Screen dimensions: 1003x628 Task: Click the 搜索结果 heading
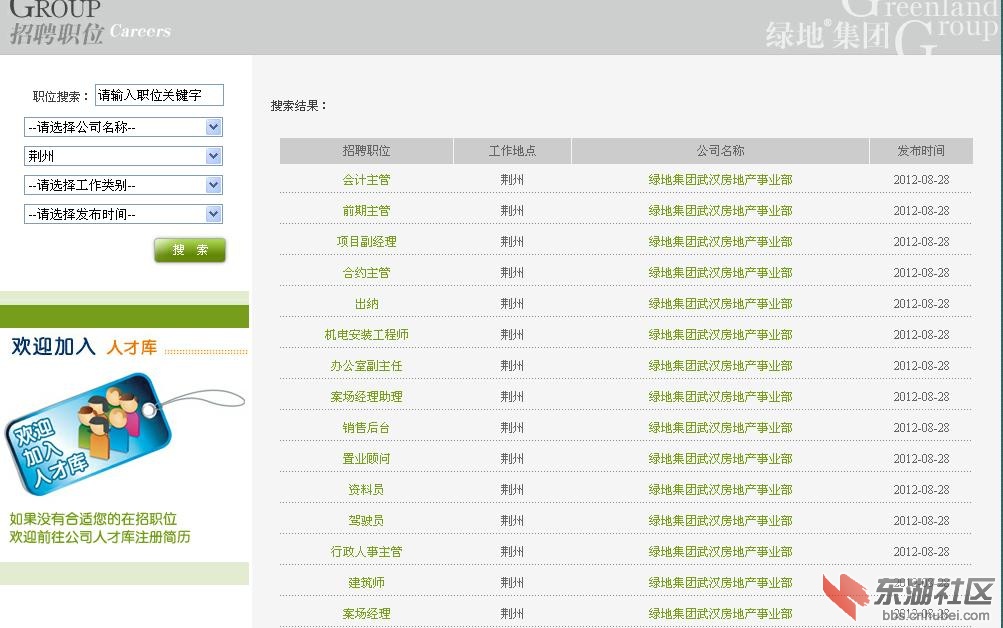tap(299, 106)
